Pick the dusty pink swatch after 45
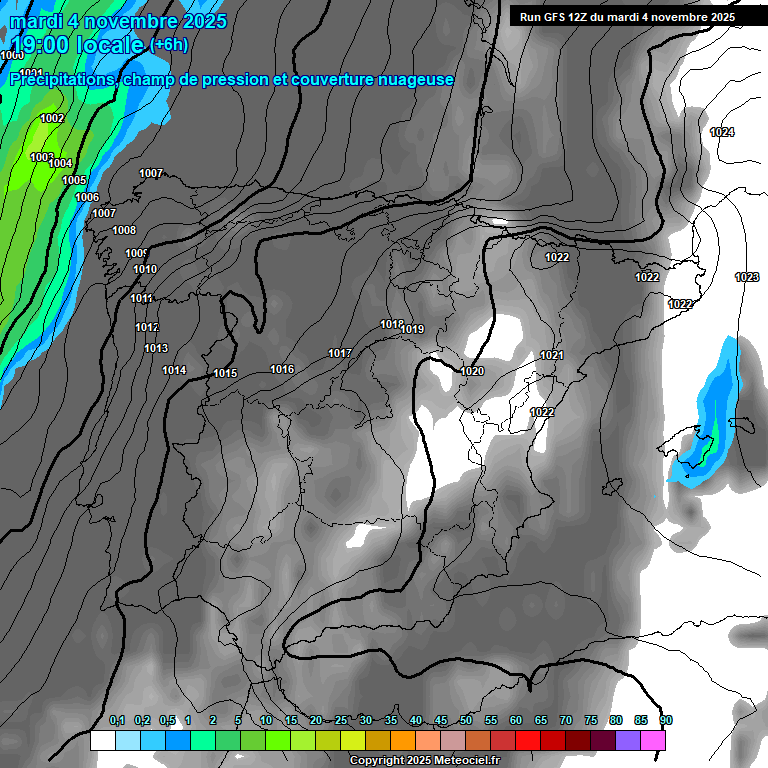Image resolution: width=768 pixels, height=768 pixels. click(453, 740)
